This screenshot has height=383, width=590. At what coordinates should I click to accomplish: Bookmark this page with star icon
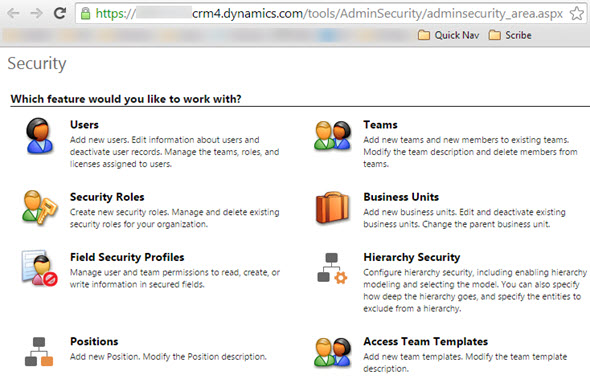point(576,14)
